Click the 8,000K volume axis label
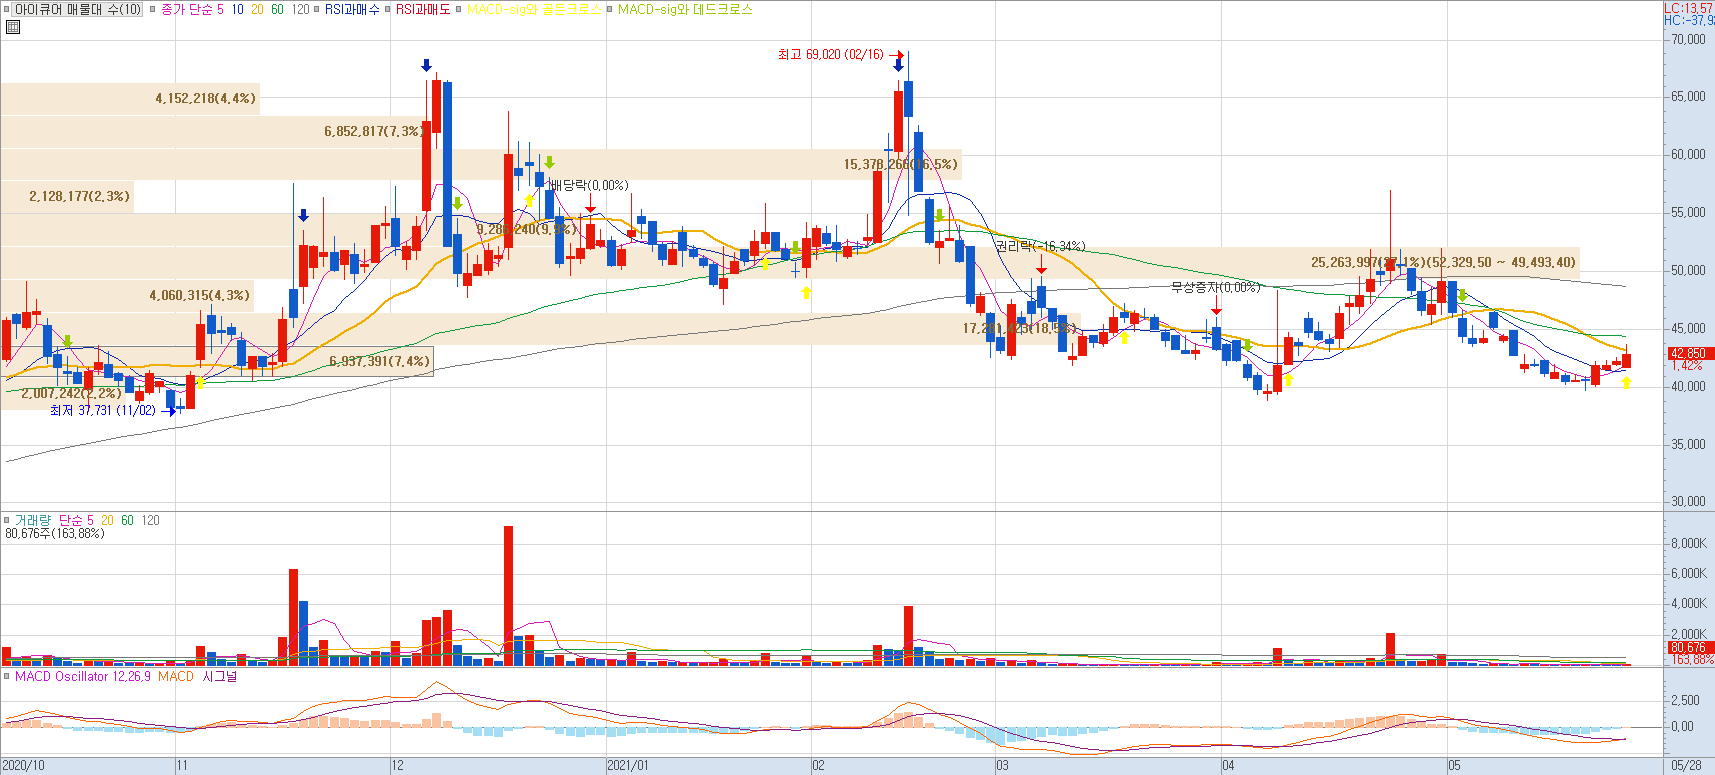Image resolution: width=1715 pixels, height=775 pixels. 1688,543
